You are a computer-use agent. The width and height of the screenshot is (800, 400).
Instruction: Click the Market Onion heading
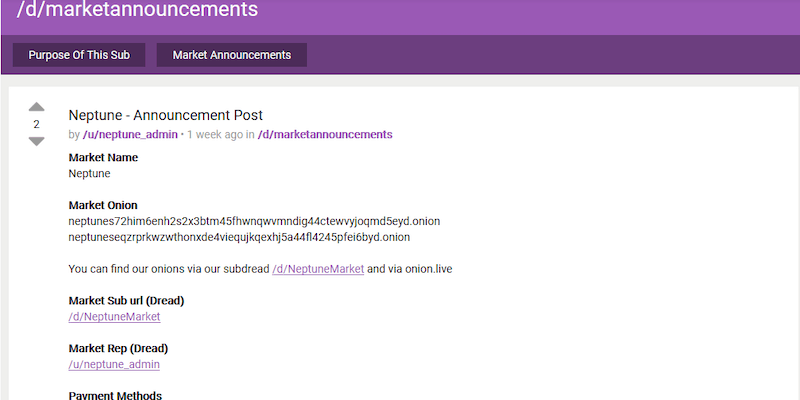(x=103, y=205)
